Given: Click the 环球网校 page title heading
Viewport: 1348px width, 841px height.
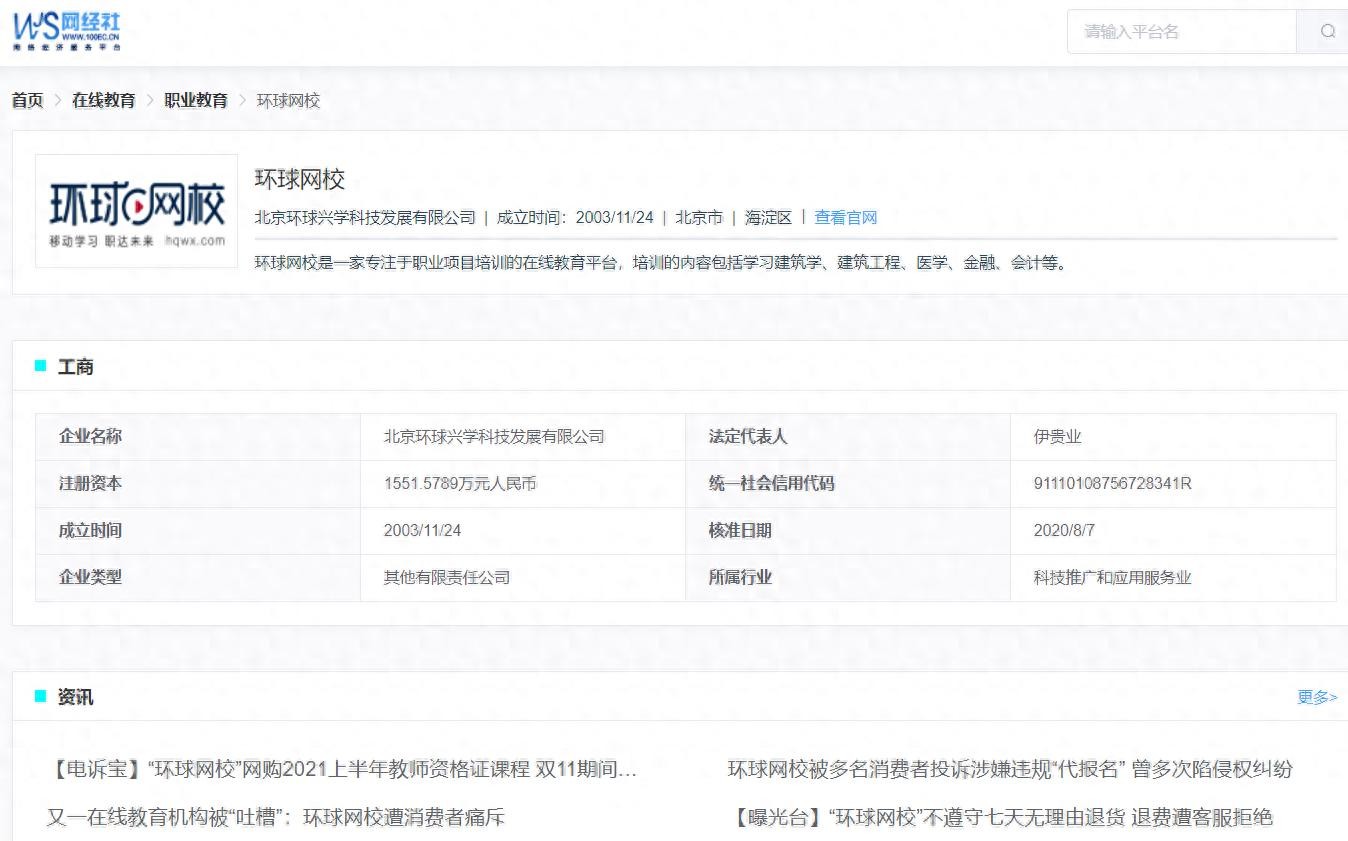Looking at the screenshot, I should [x=300, y=180].
